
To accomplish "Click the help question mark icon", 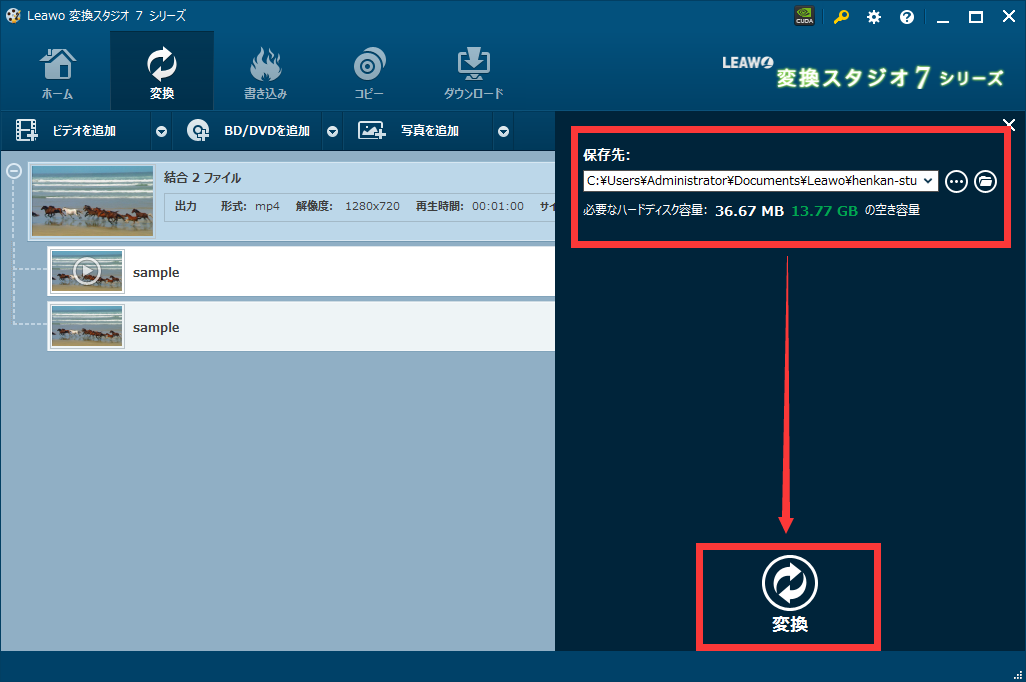I will (907, 17).
